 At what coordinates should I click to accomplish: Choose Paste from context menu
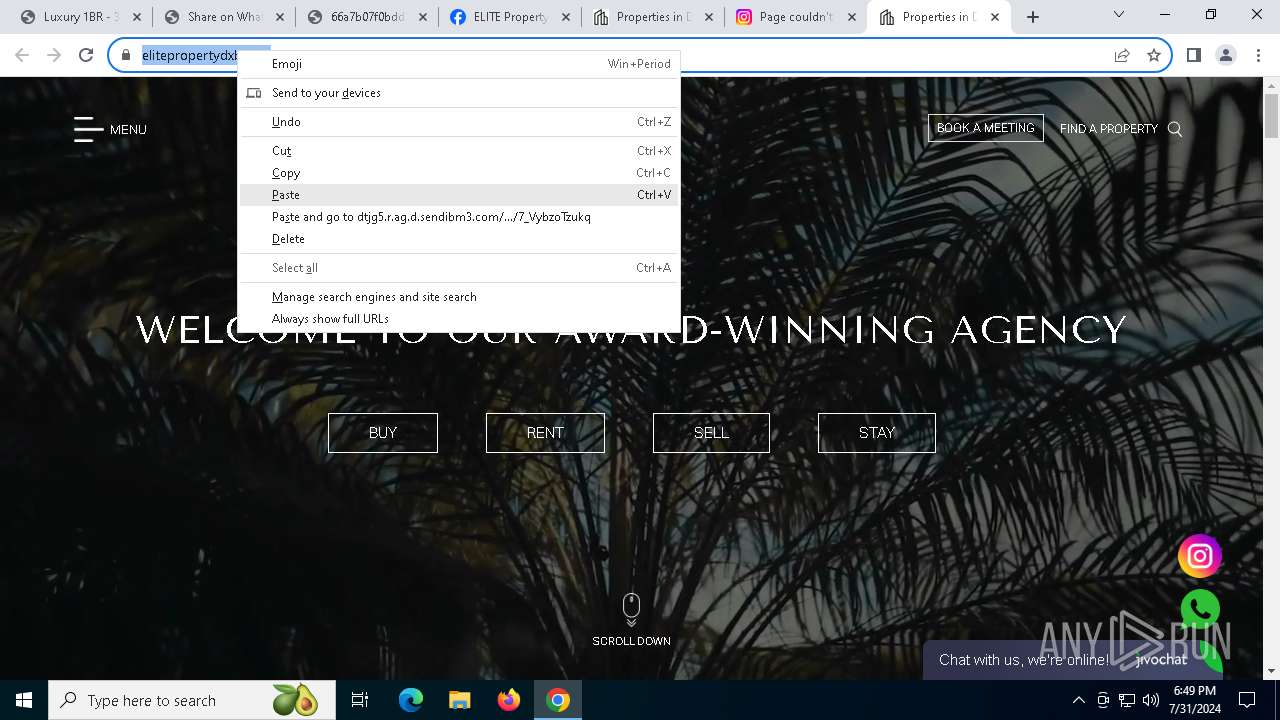[x=459, y=195]
